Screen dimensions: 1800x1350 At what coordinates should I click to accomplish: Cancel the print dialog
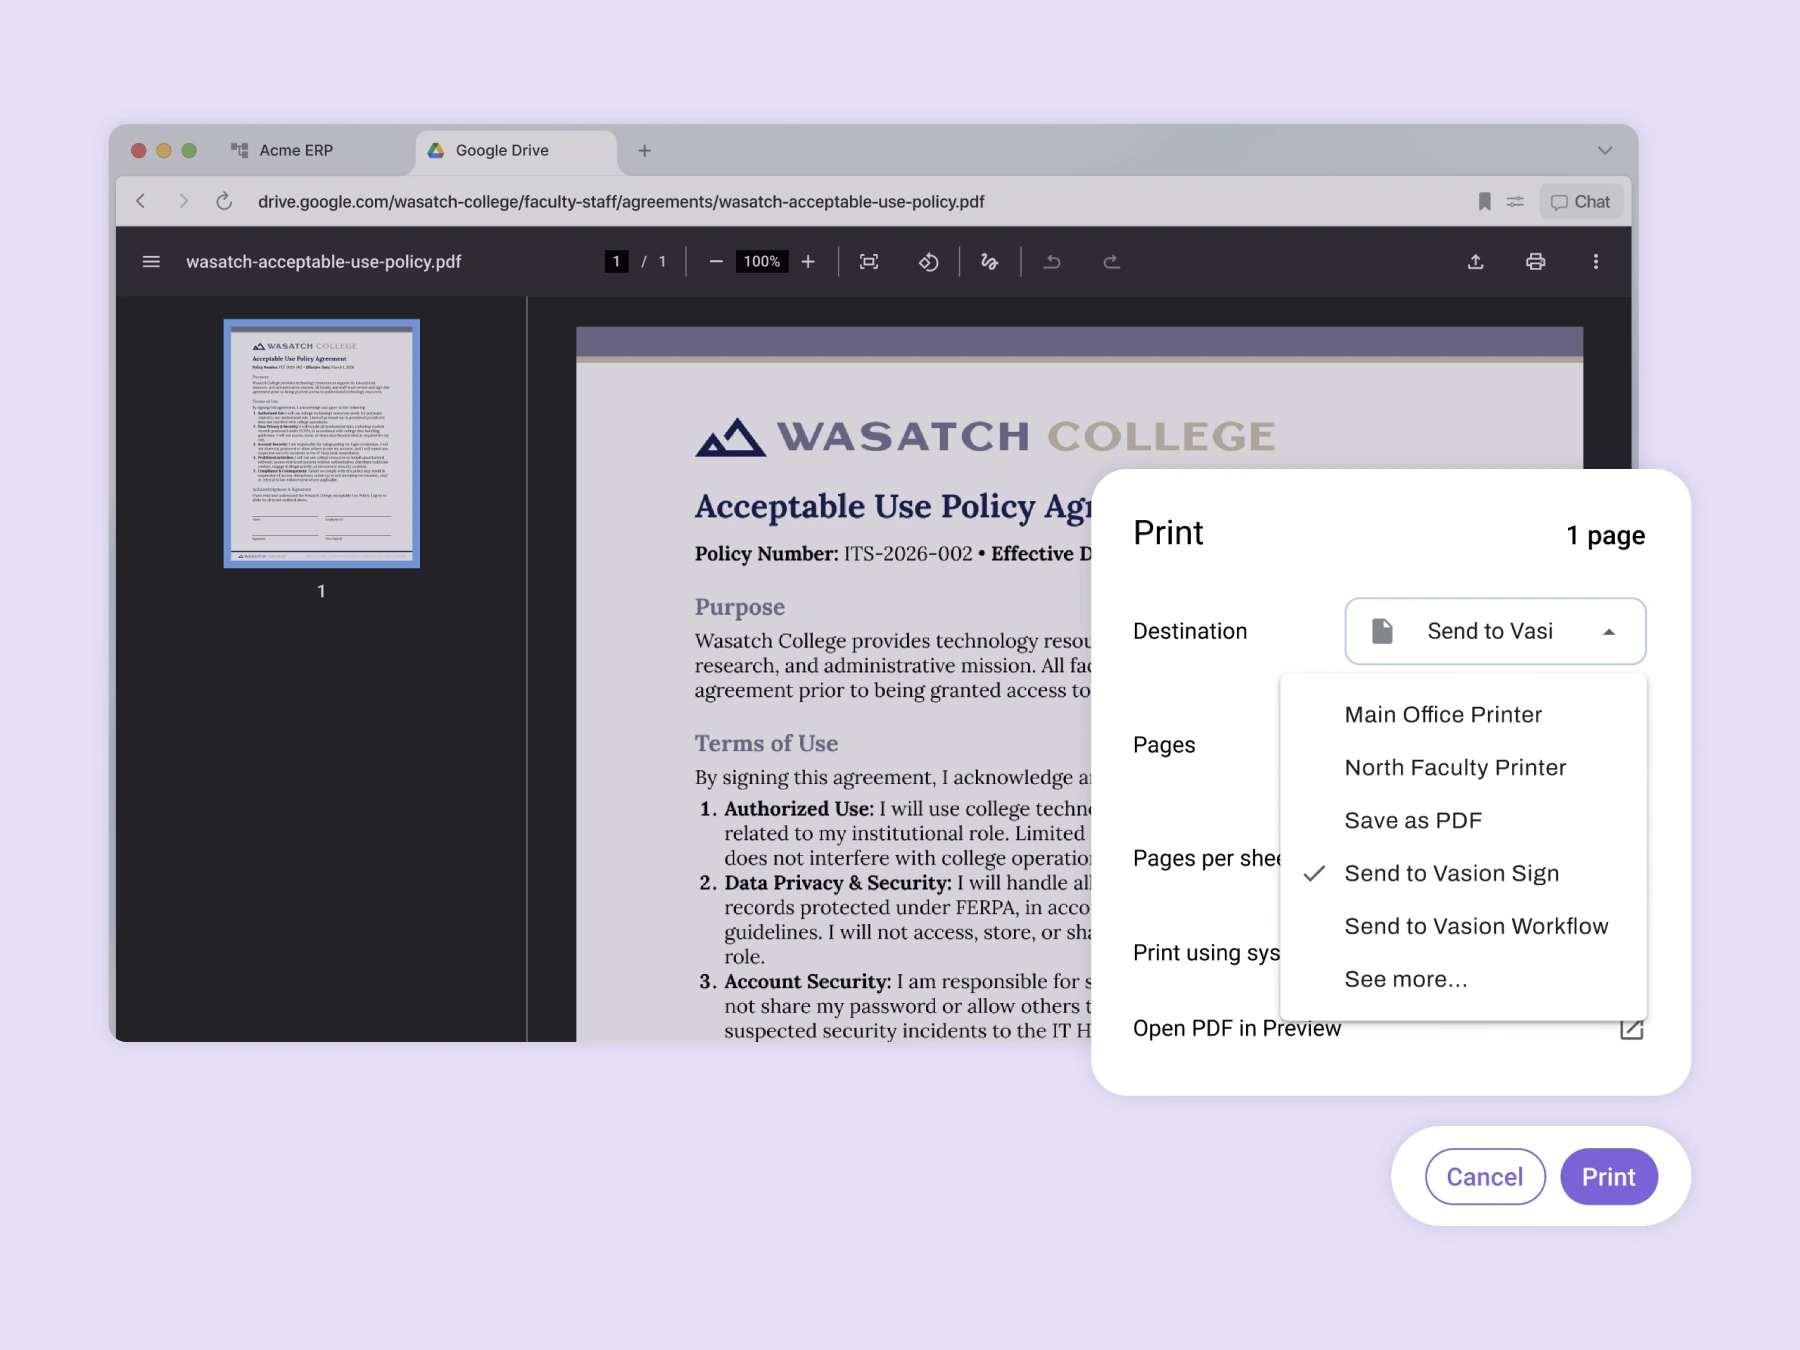(x=1485, y=1177)
